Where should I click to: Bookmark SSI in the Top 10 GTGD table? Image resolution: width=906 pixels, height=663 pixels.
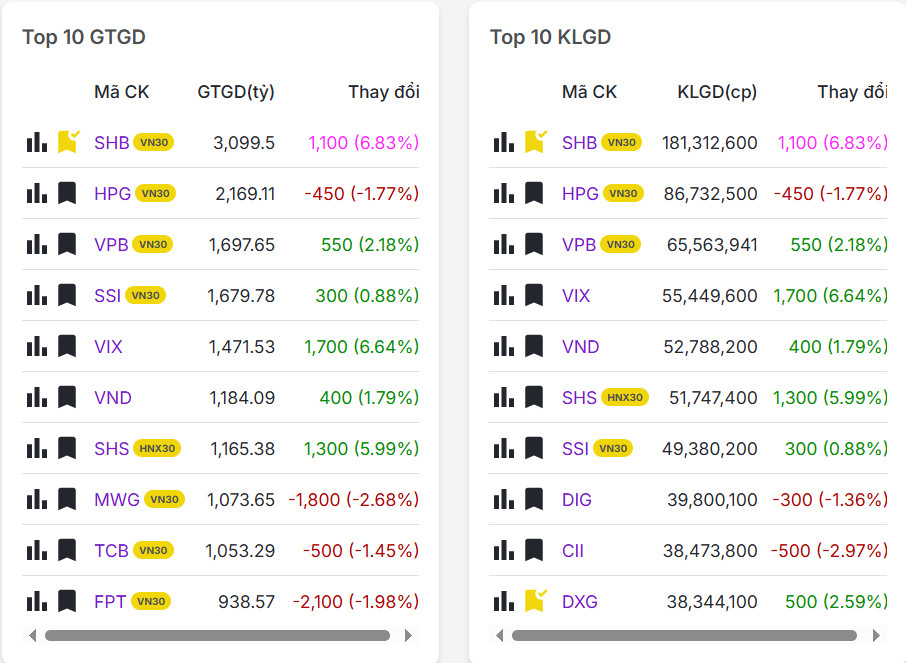[67, 295]
